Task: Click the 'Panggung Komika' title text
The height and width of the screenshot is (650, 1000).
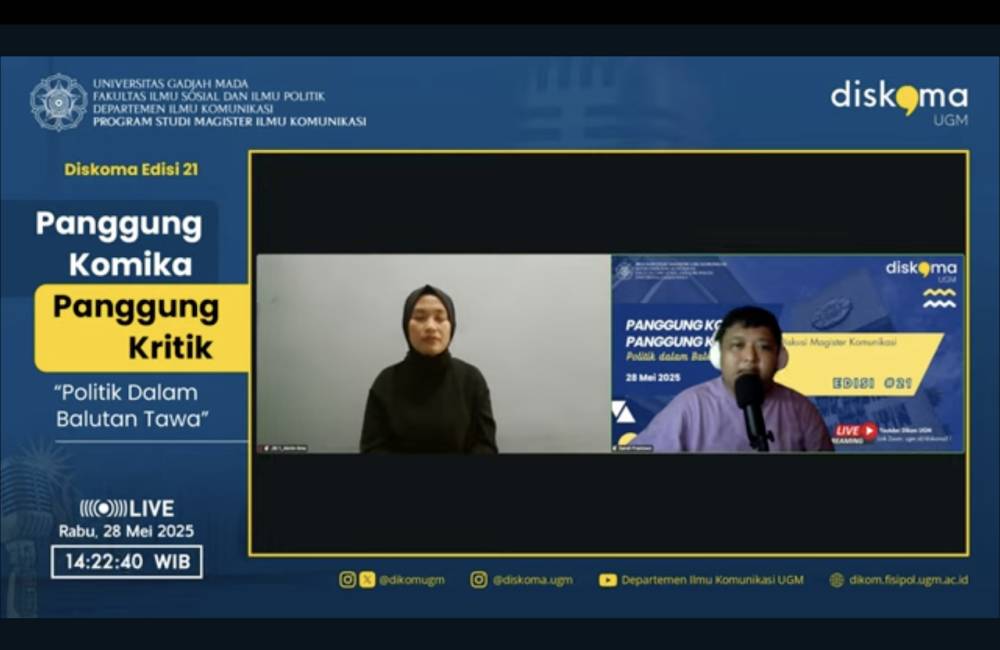Action: pyautogui.click(x=119, y=244)
